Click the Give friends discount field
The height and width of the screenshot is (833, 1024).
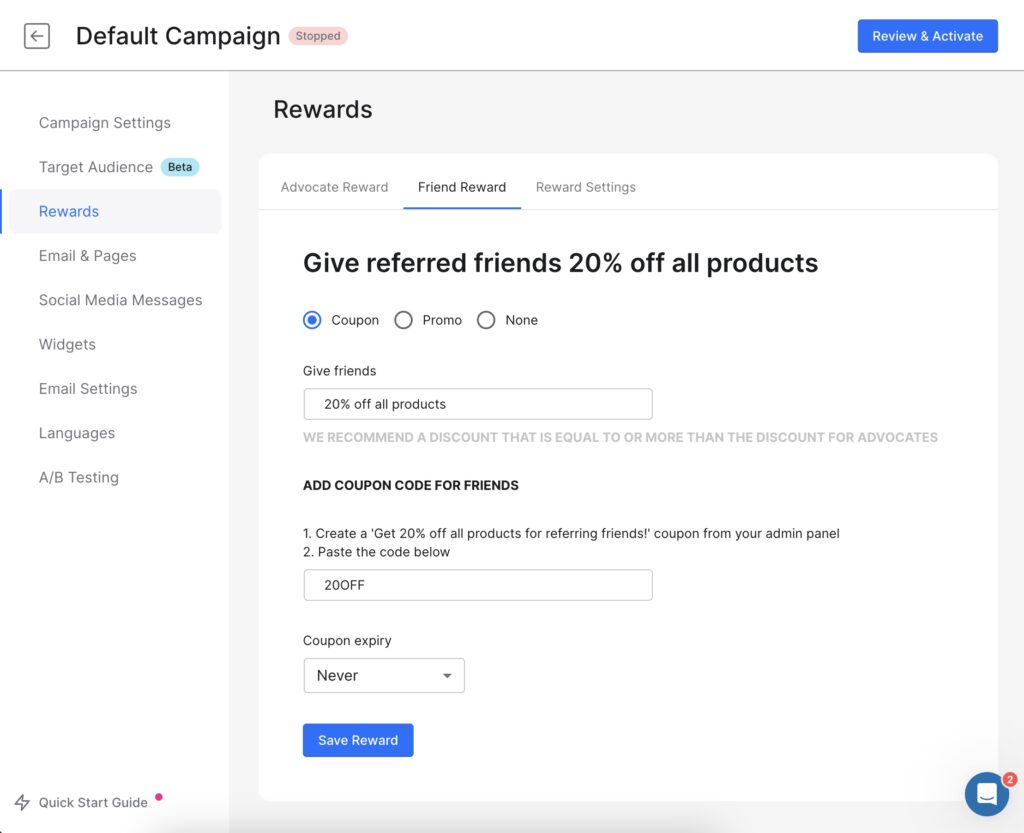[x=477, y=404]
